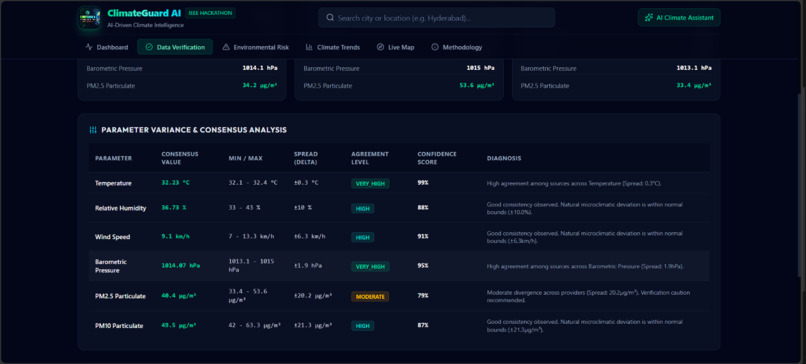The image size is (806, 364).
Task: Click the 7 - 13.3 km/h range
Action: pyautogui.click(x=251, y=236)
